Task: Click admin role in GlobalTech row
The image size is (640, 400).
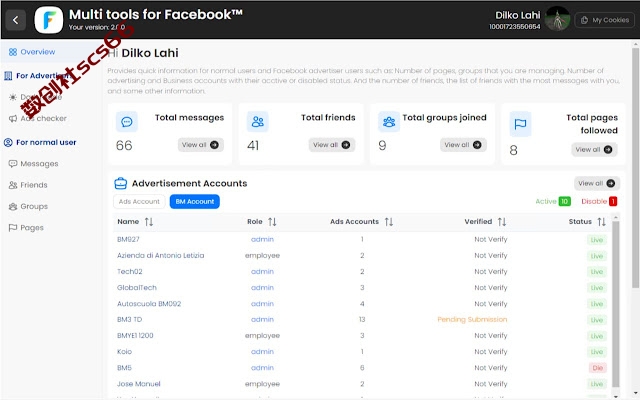Action: 262,288
